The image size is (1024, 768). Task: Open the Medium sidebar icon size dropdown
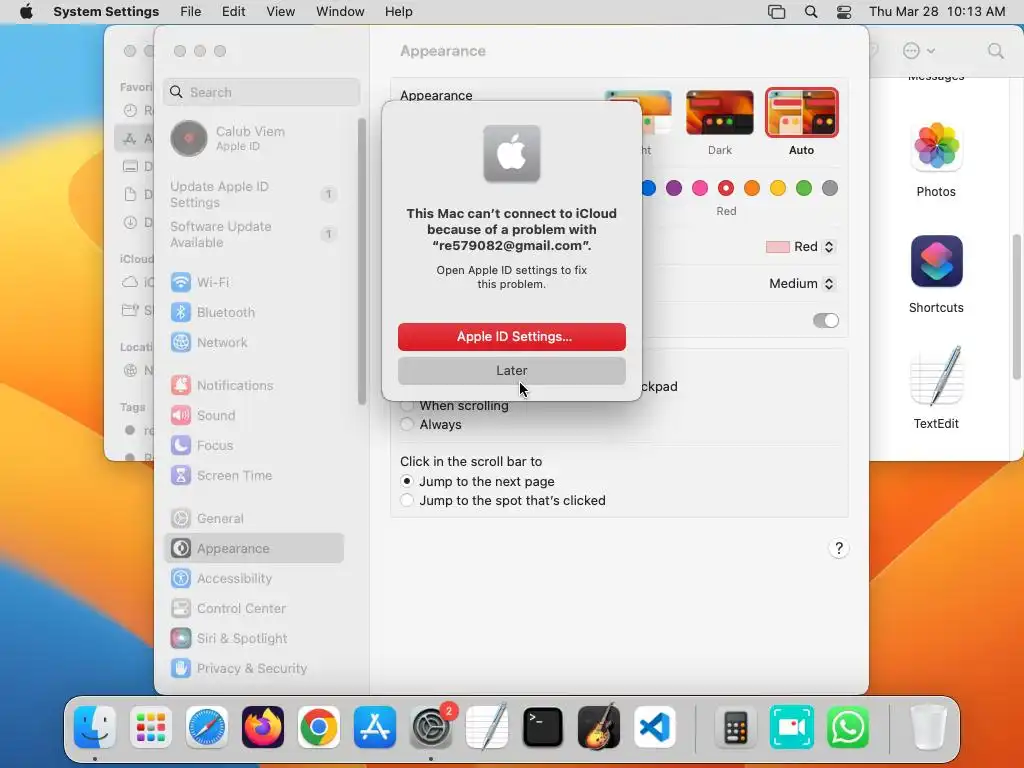(x=802, y=283)
